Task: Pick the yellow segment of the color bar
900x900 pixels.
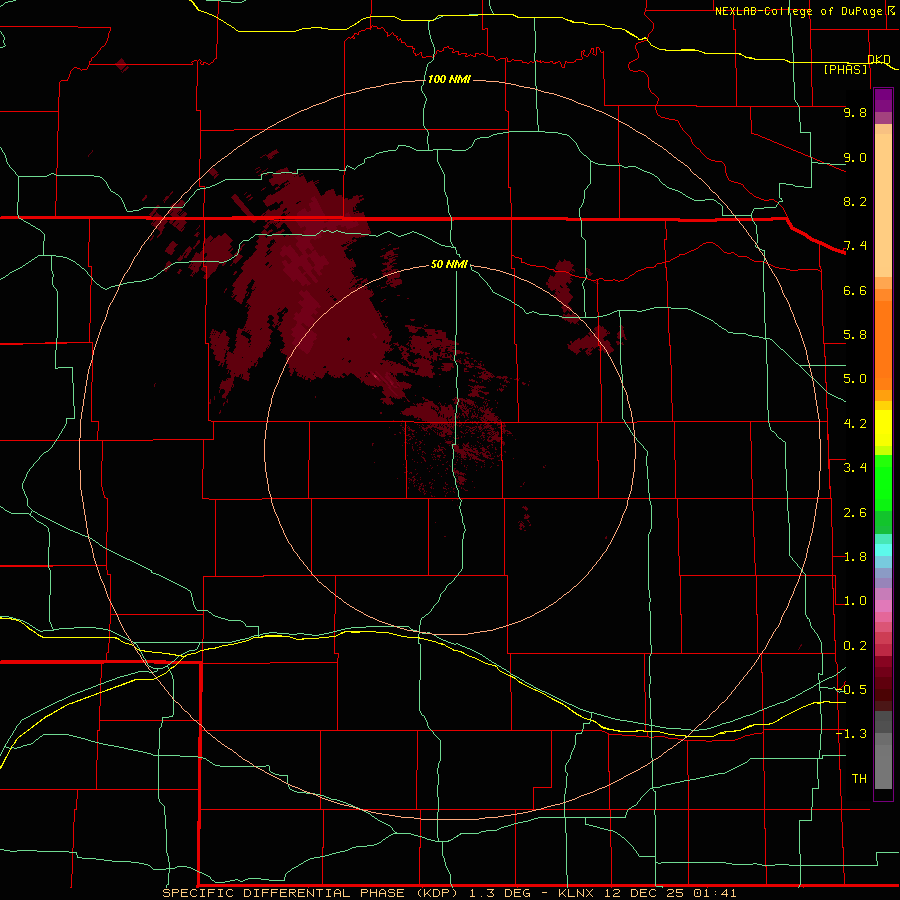Action: [x=883, y=428]
